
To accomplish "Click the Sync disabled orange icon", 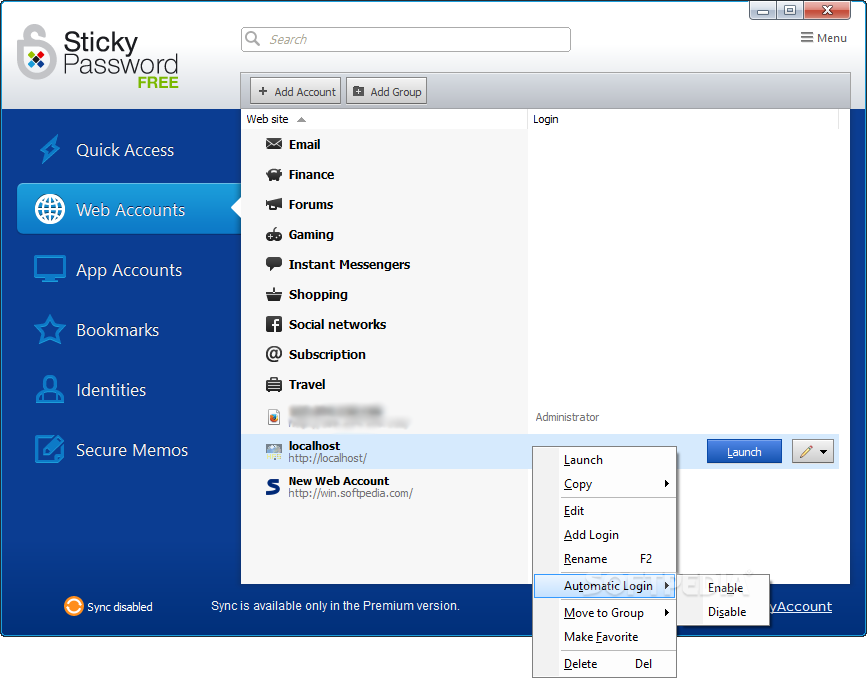I will coord(74,606).
